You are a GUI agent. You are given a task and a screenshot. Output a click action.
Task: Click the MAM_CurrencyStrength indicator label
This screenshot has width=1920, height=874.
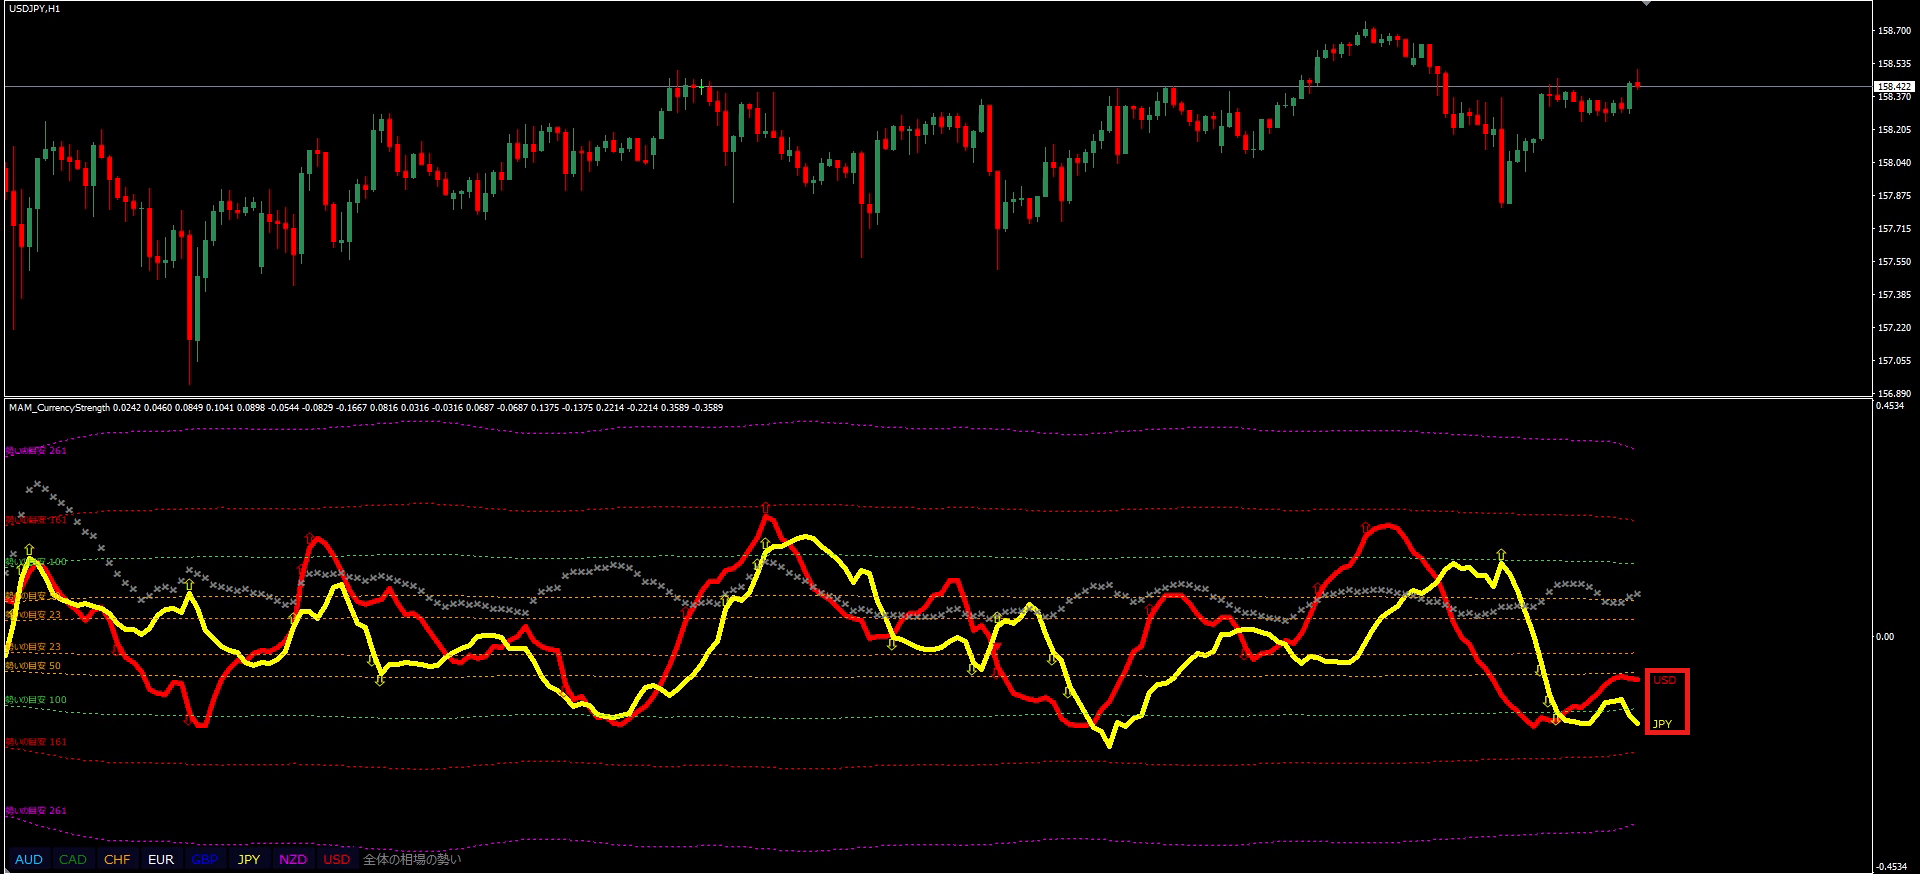click(x=59, y=408)
